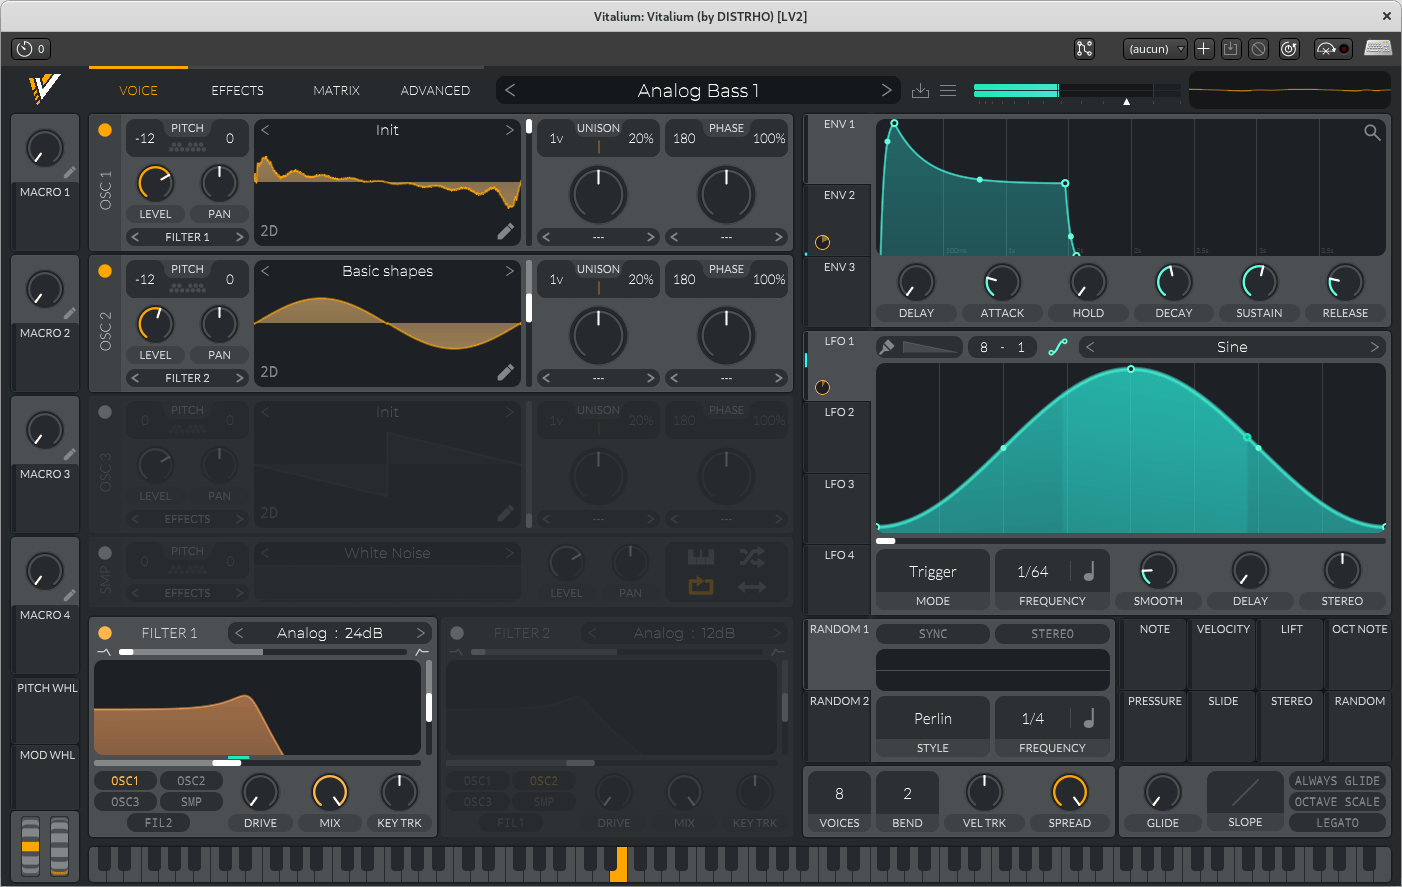Click the save preset icon beside Analog Bass 1

[x=921, y=91]
